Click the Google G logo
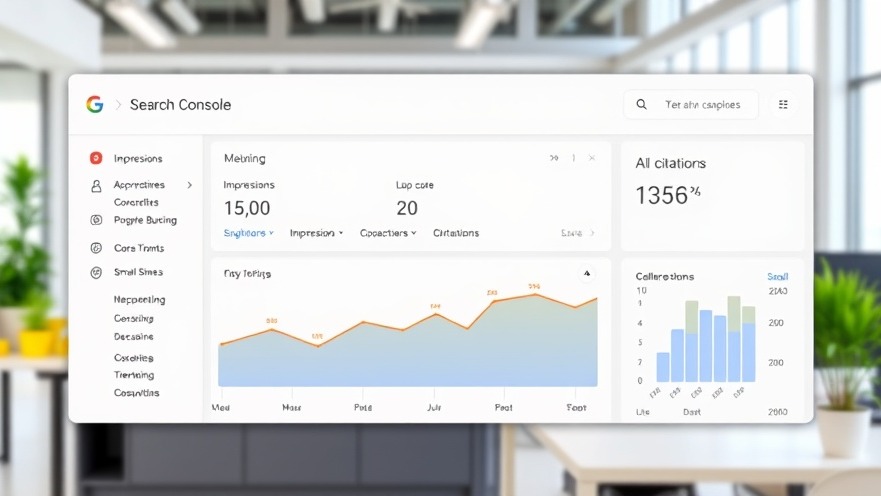The width and height of the screenshot is (881, 496). pos(95,104)
